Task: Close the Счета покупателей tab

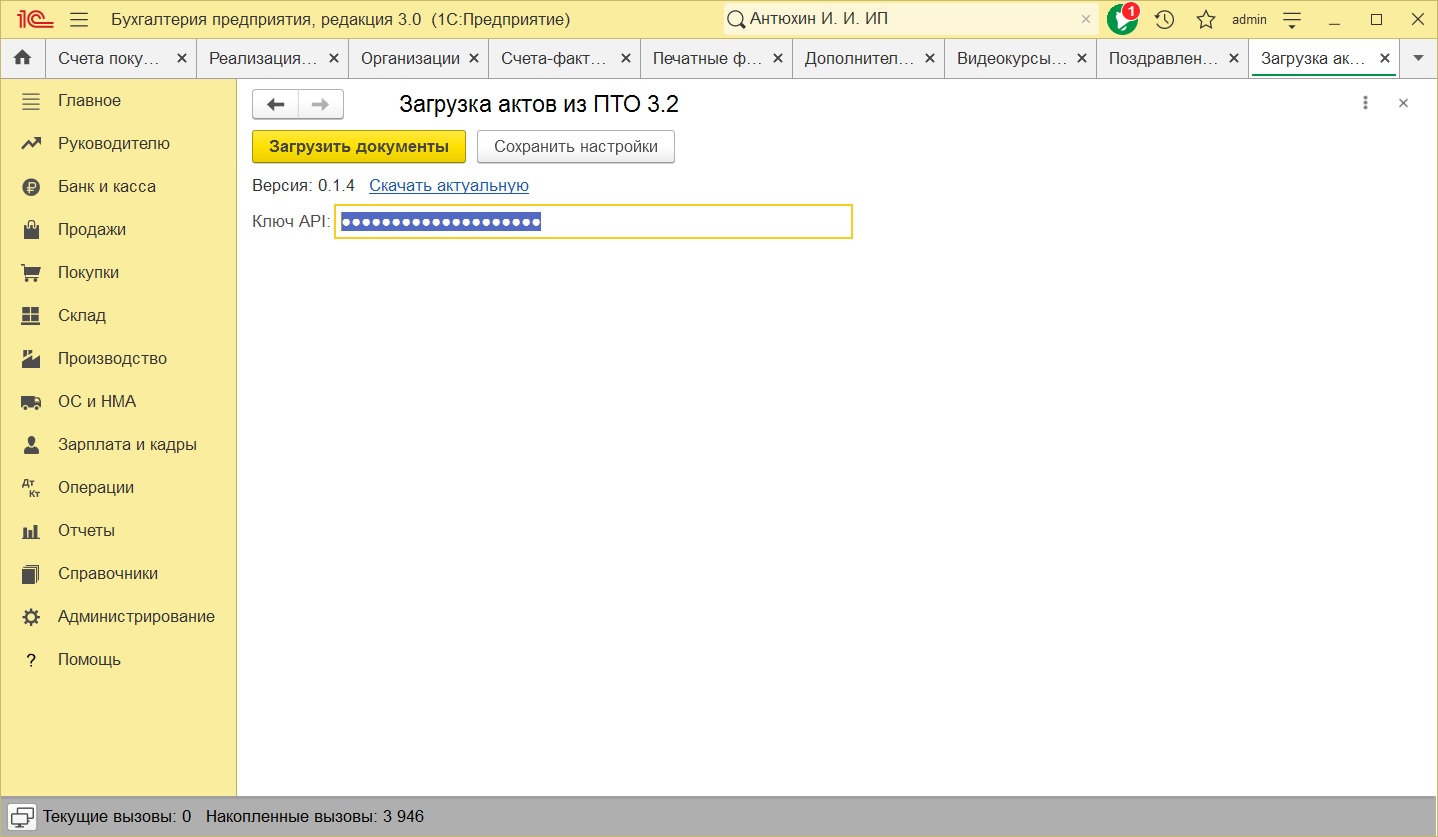Action: pos(181,58)
